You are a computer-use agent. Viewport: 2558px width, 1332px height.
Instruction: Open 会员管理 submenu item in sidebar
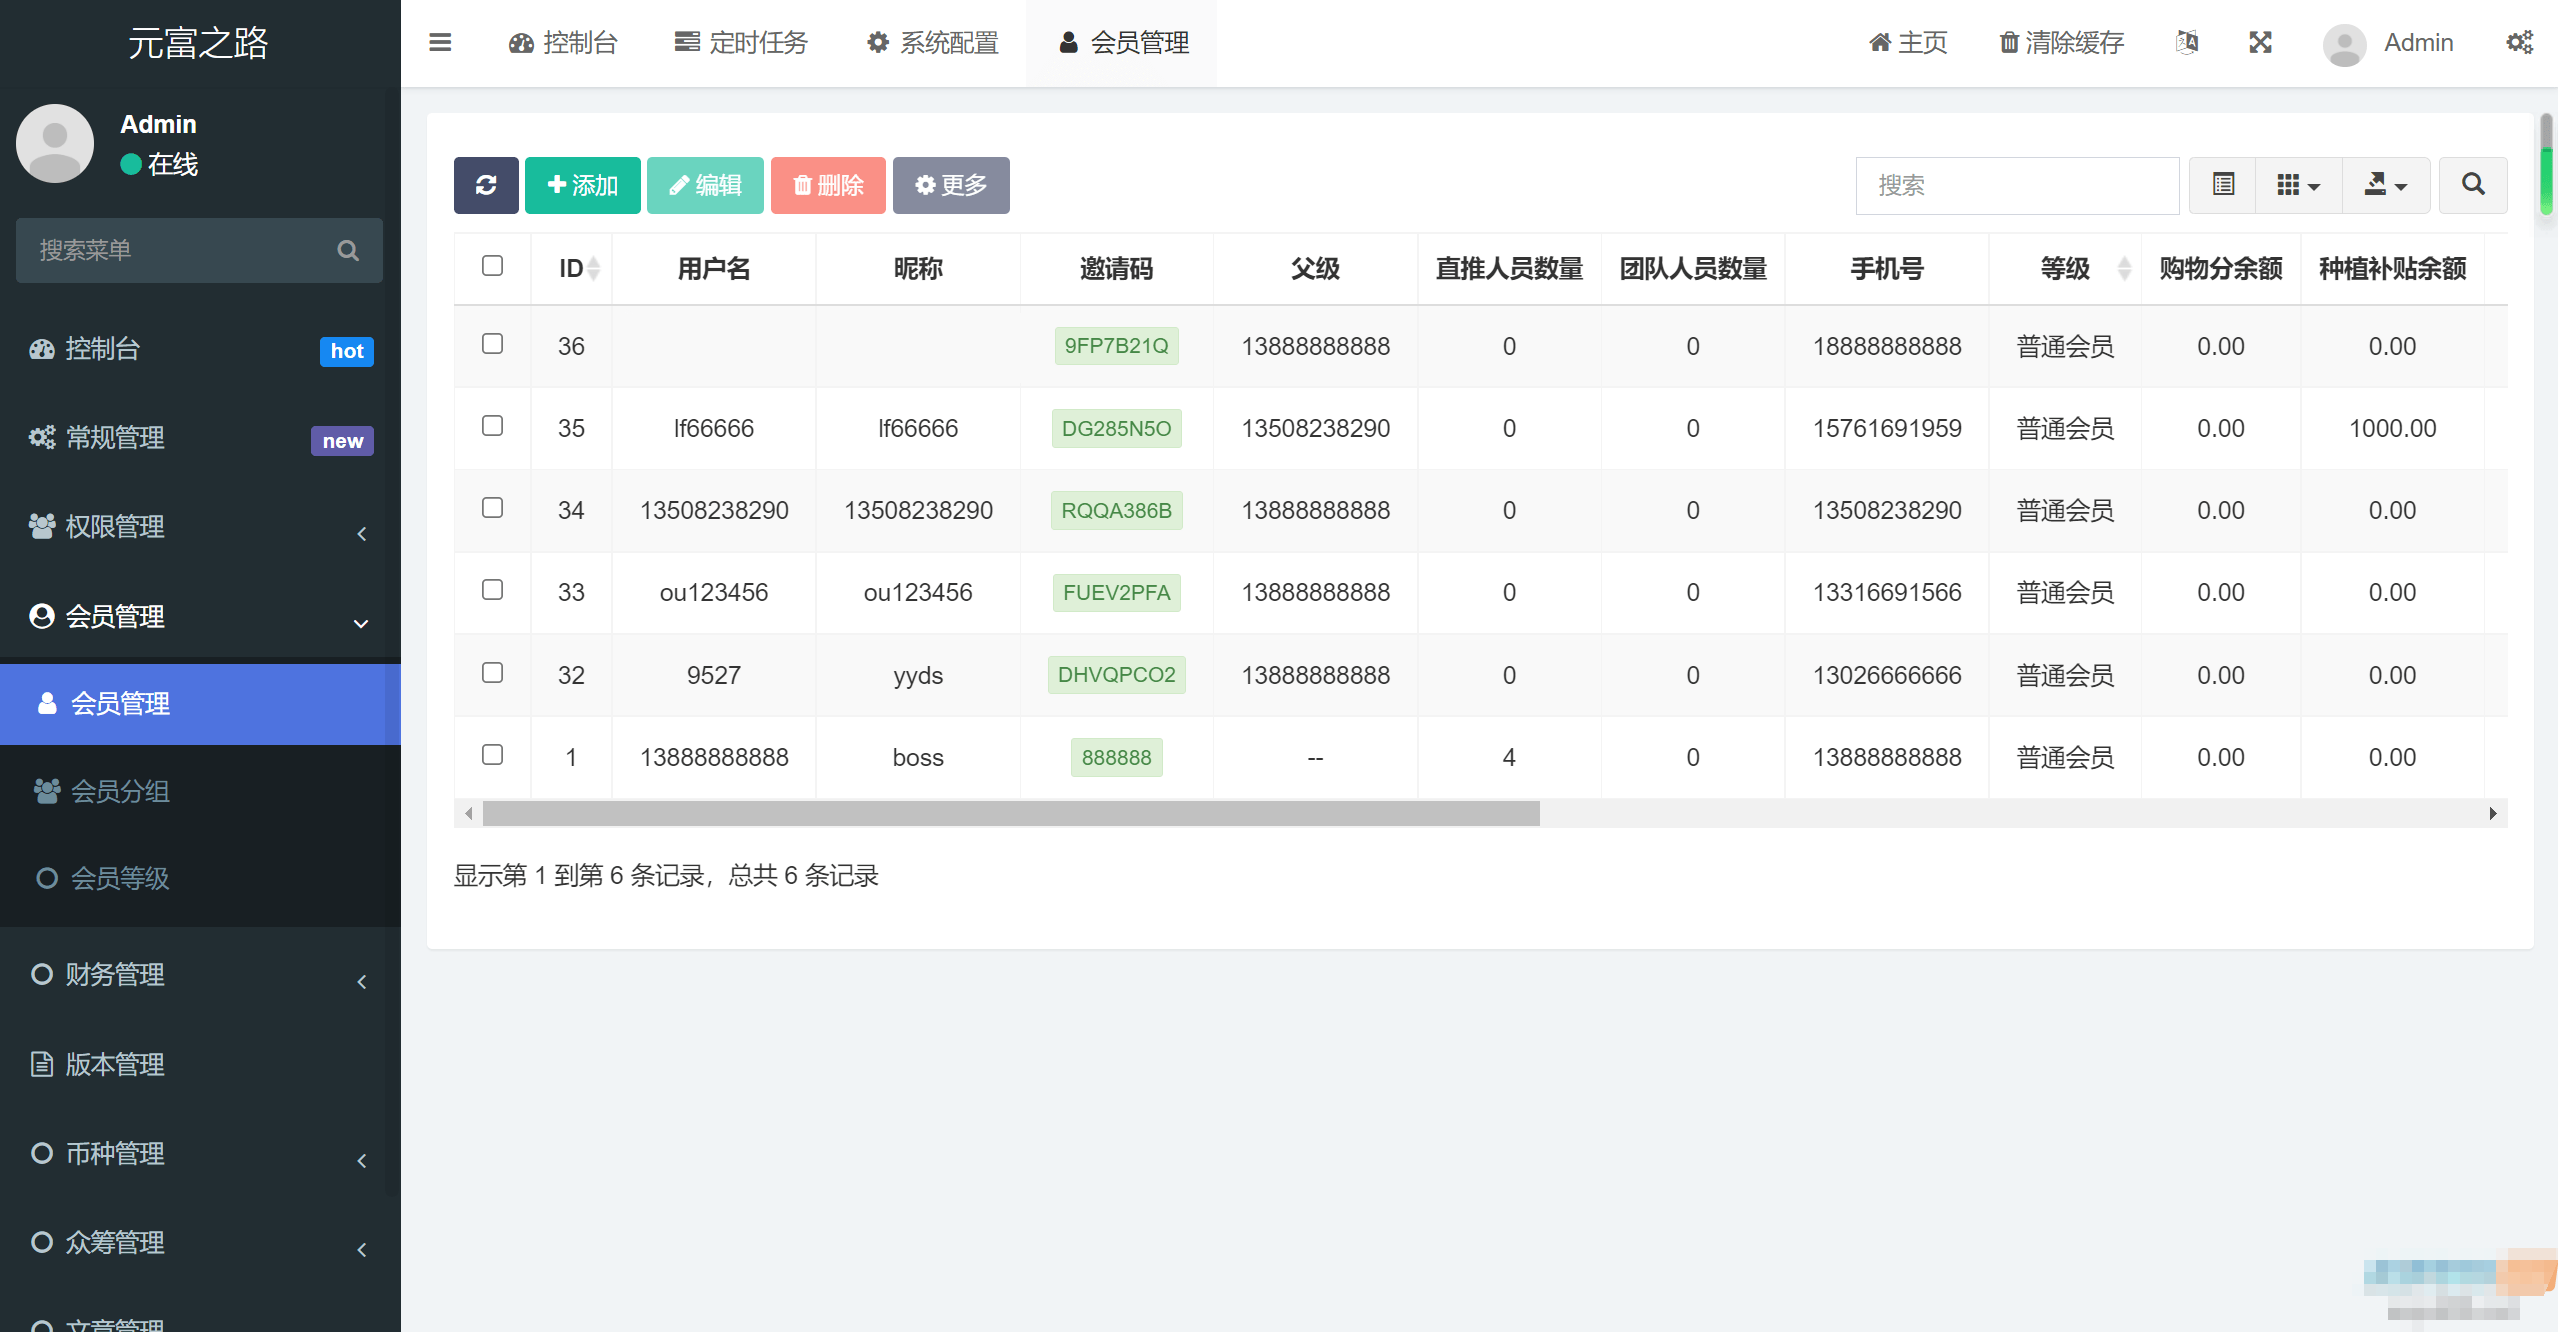coord(200,704)
